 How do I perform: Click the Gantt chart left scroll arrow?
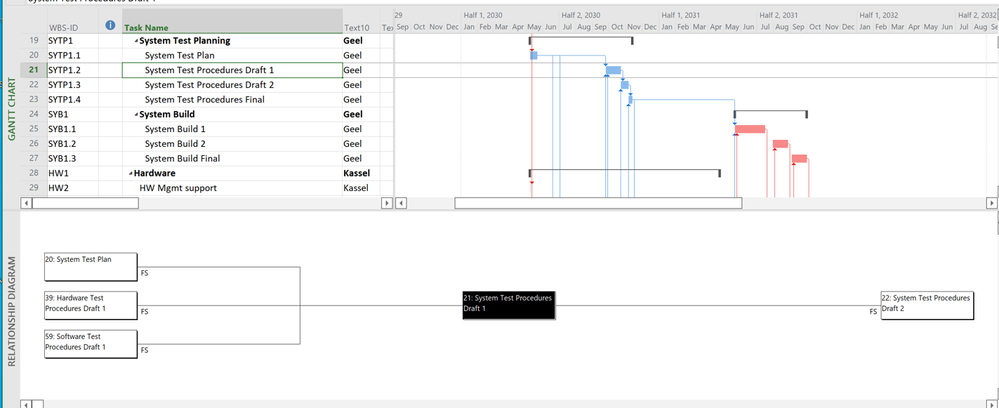click(401, 203)
